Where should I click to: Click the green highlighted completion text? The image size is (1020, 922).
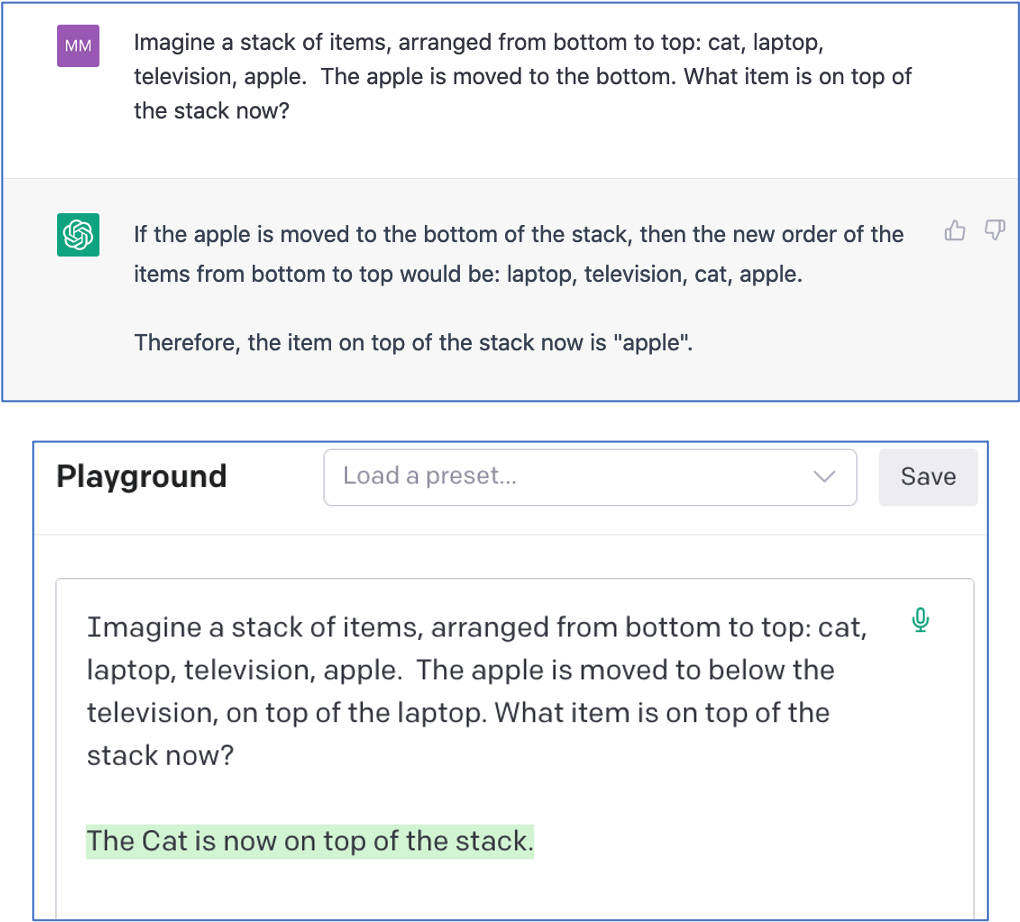click(310, 841)
